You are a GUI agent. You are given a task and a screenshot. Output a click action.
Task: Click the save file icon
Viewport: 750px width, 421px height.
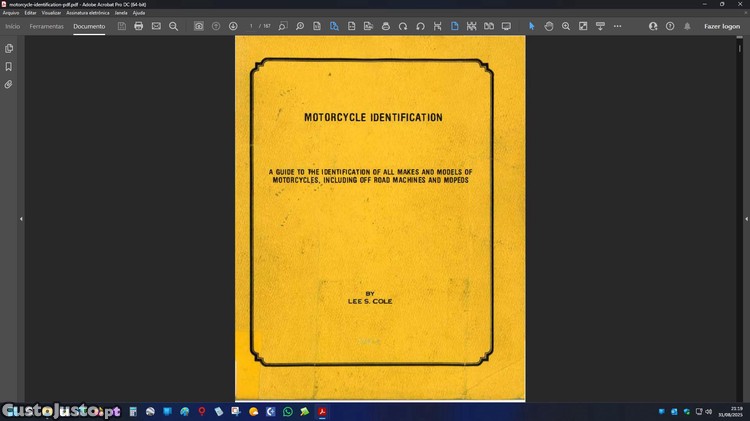[122, 26]
